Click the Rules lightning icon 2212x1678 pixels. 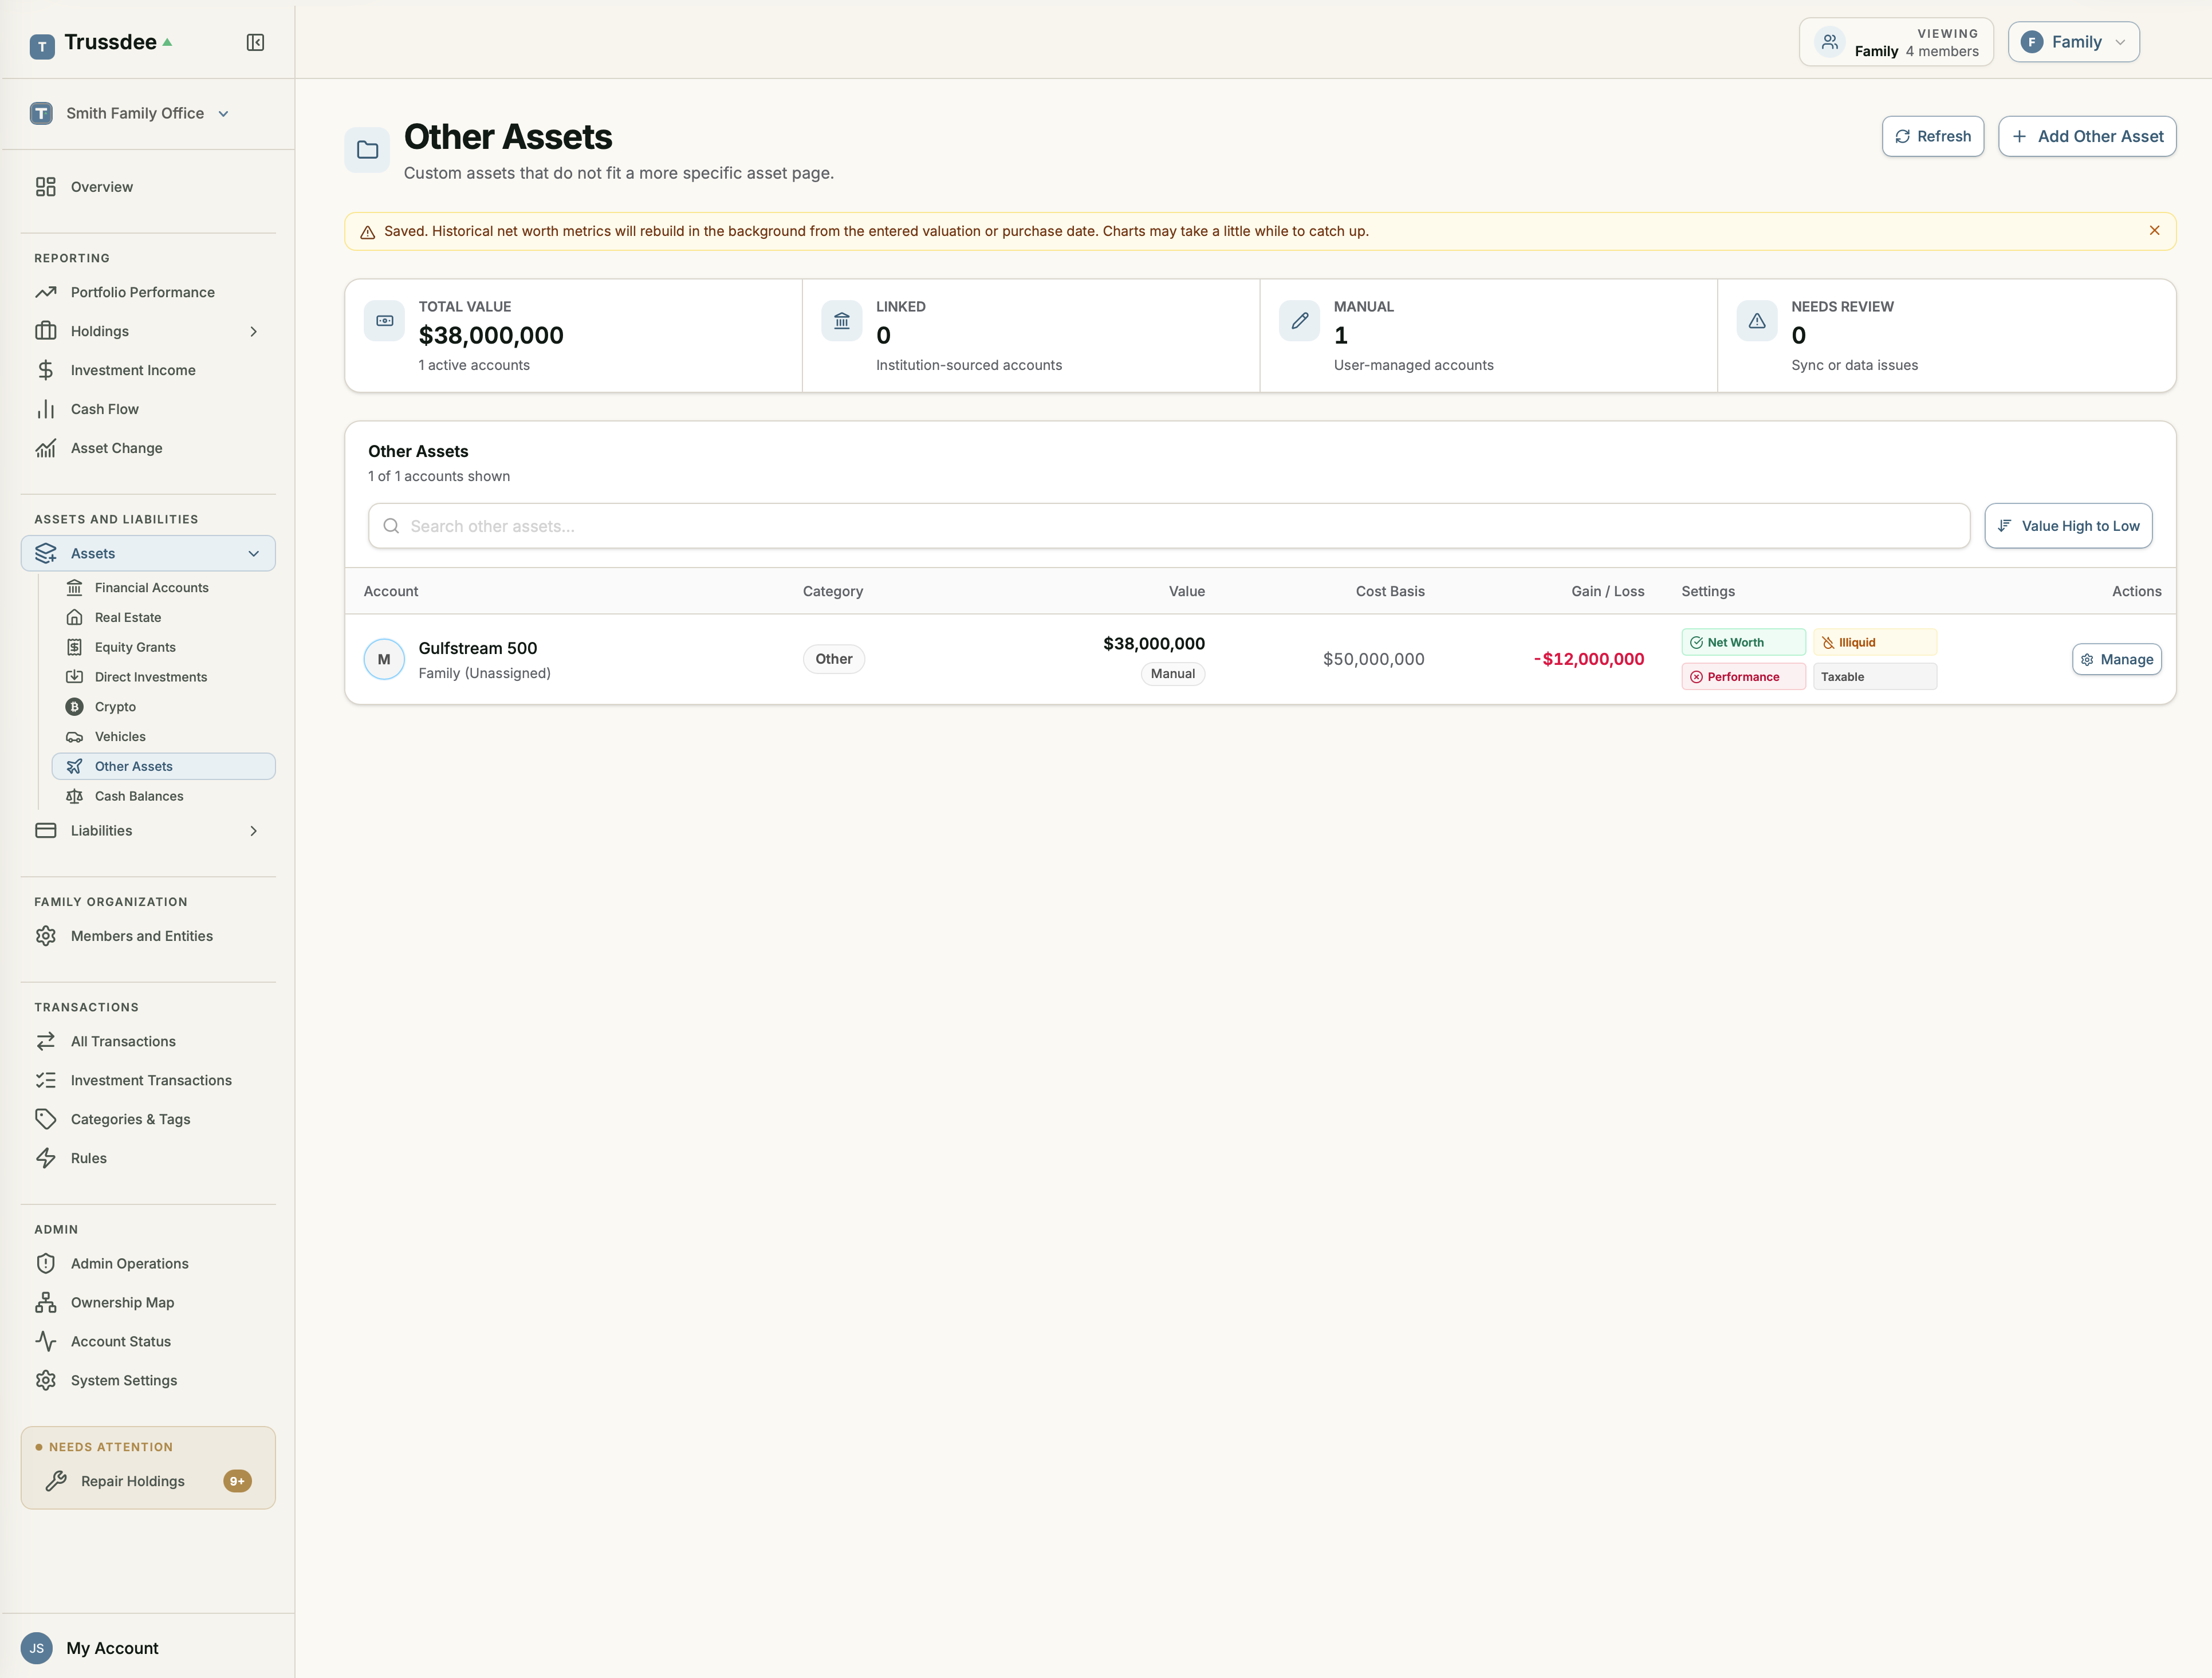click(x=46, y=1158)
